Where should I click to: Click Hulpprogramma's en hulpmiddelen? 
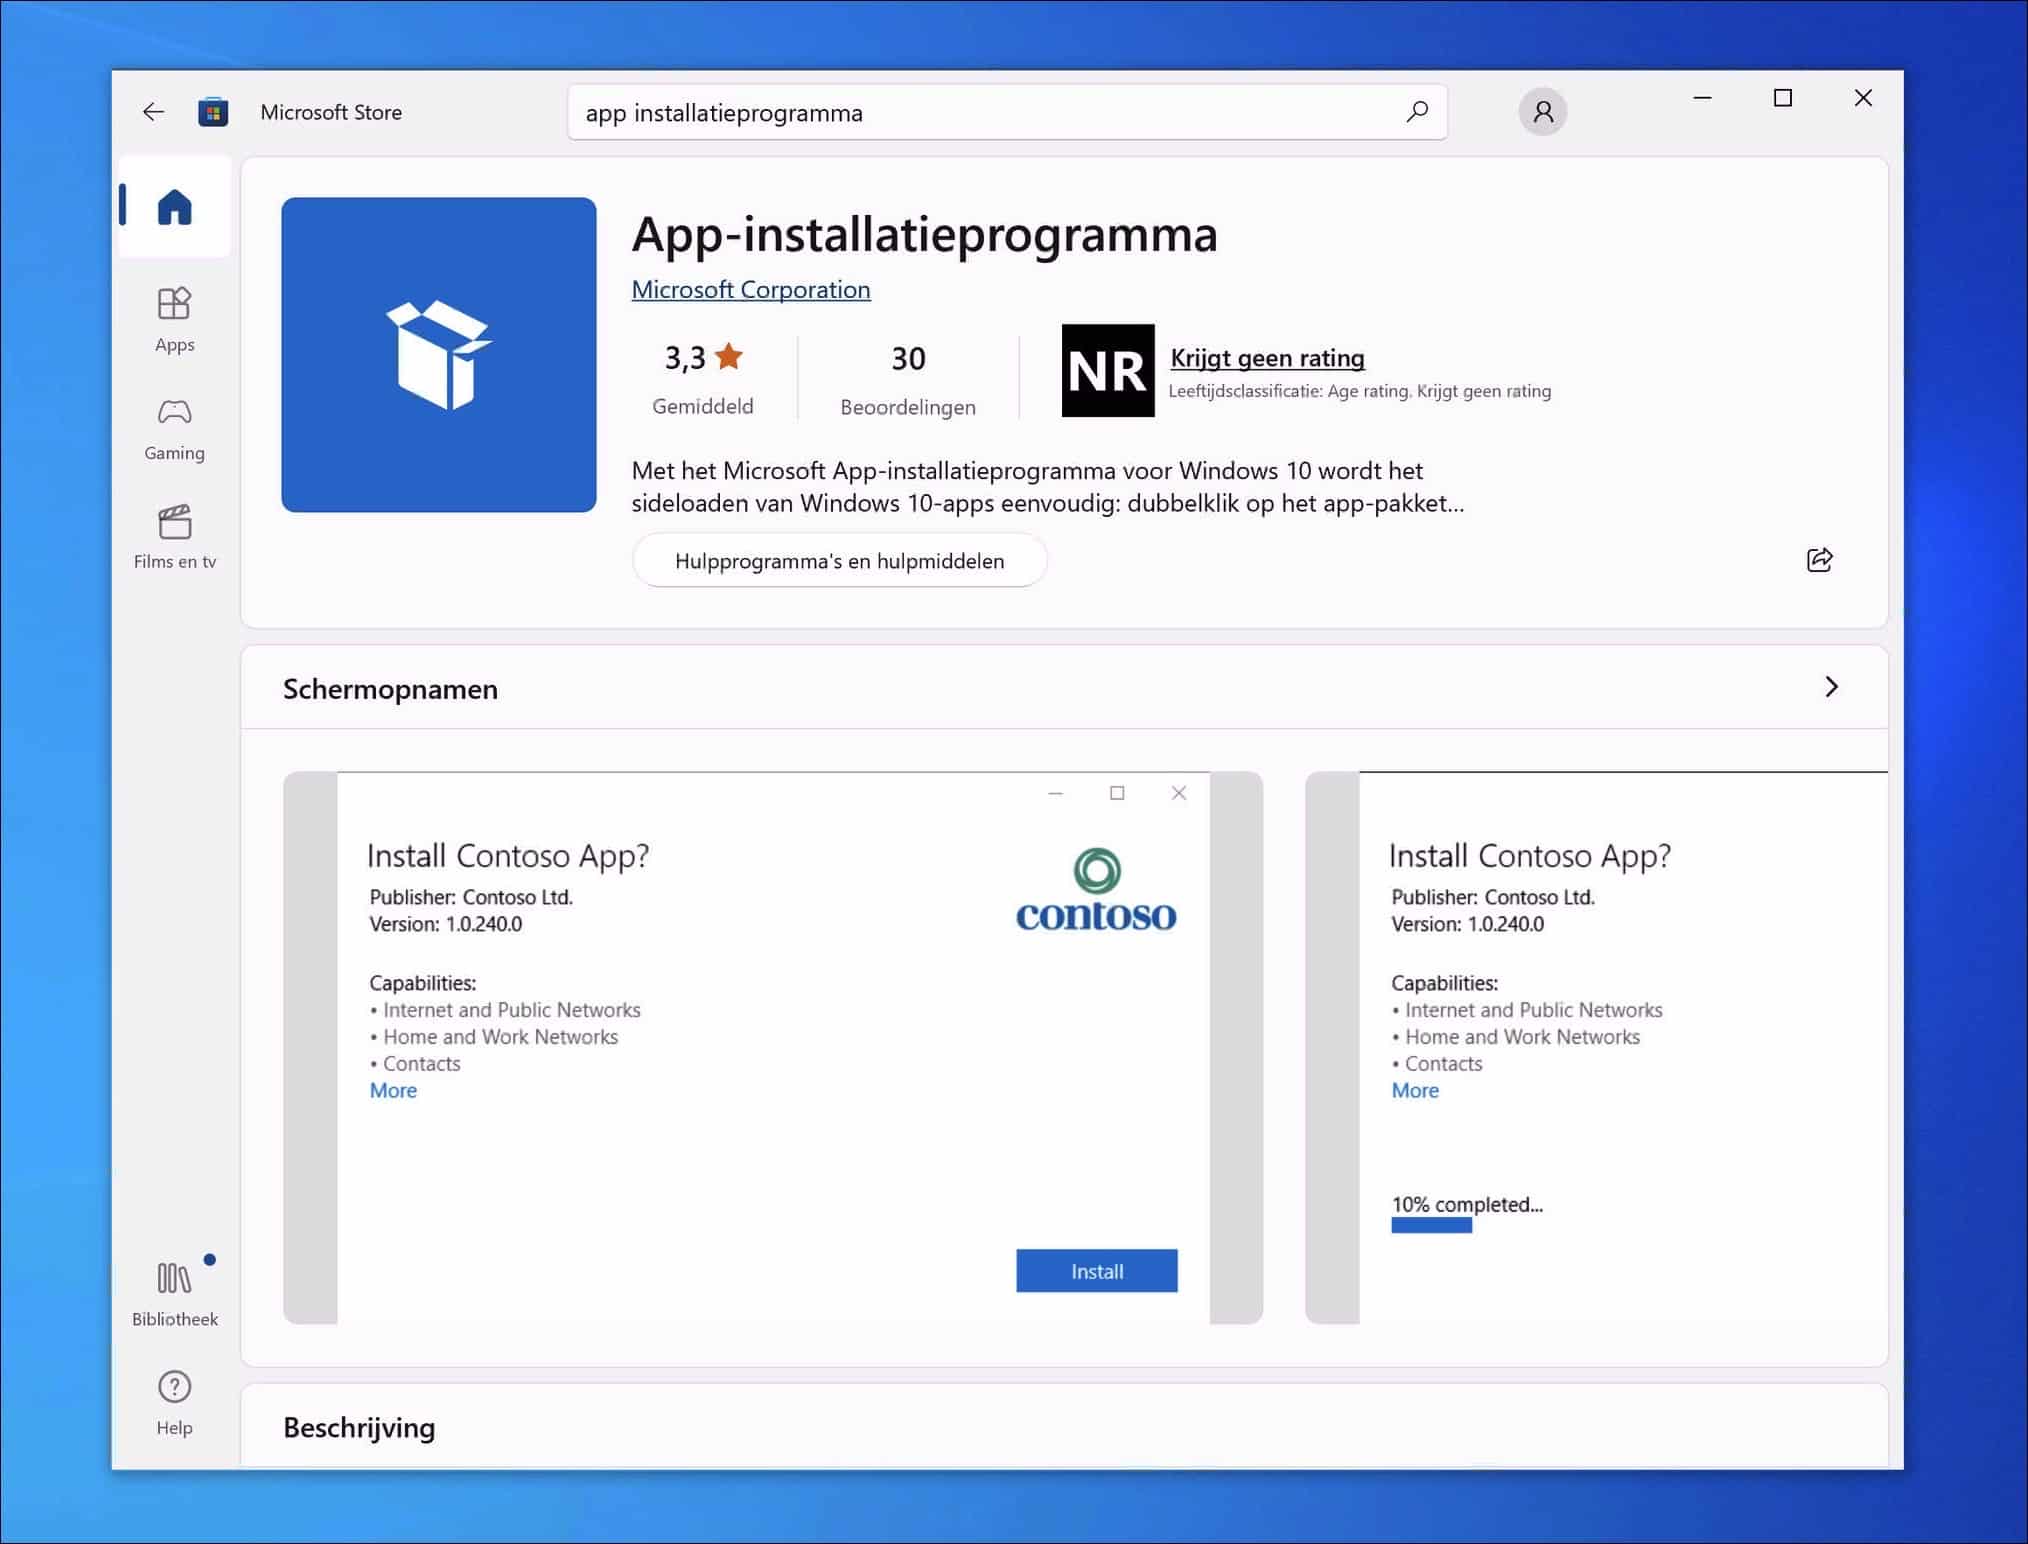(x=839, y=560)
